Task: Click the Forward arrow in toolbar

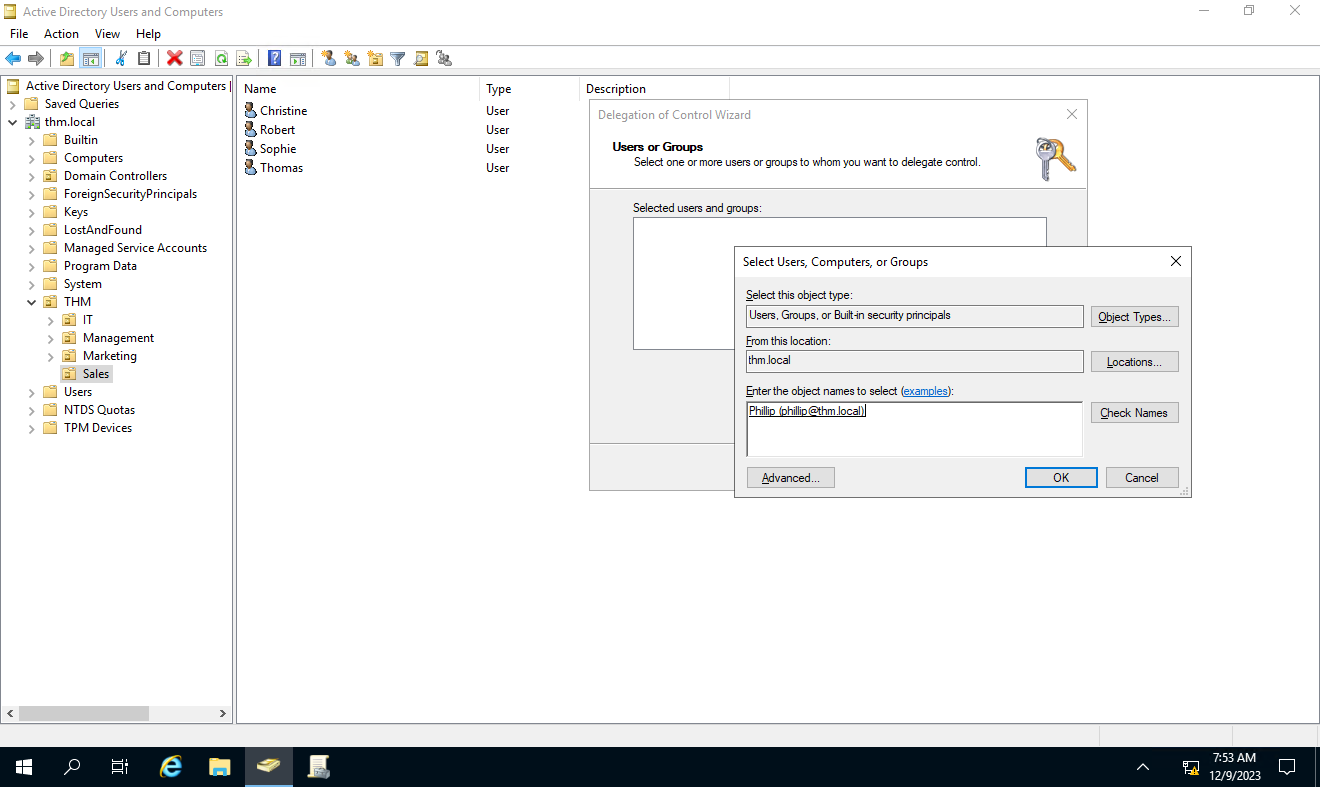Action: click(36, 59)
